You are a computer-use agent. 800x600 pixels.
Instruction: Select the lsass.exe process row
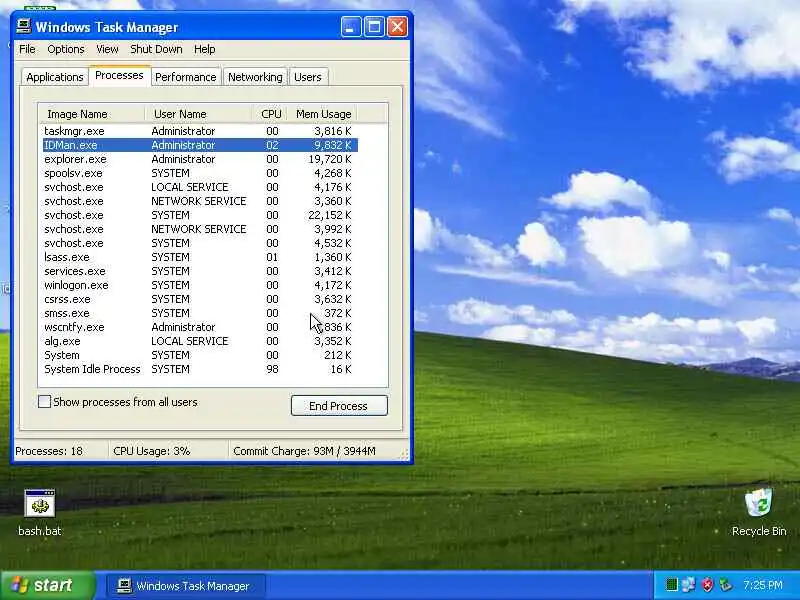200,257
